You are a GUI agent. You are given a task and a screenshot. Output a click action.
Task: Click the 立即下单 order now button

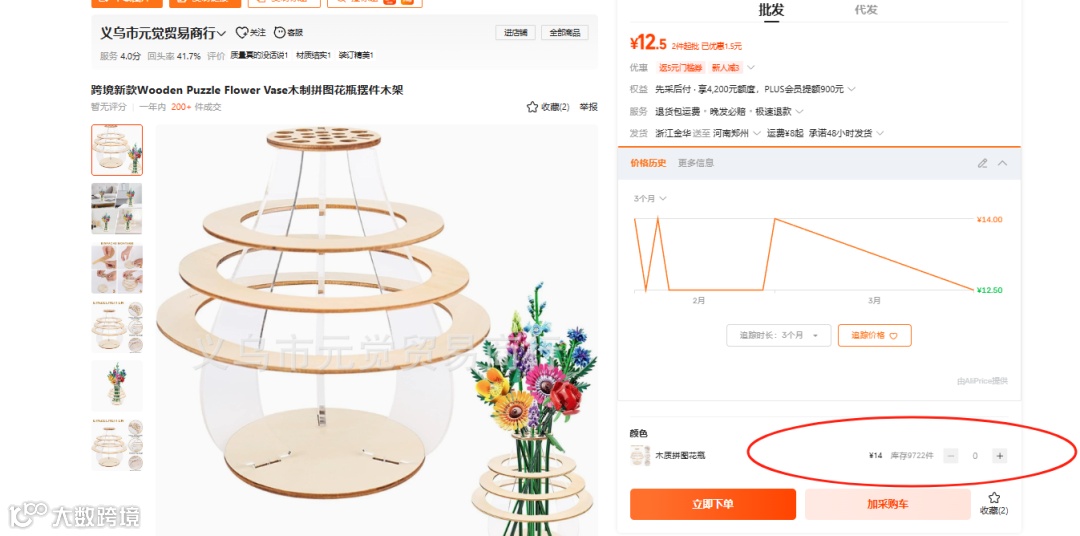tap(713, 504)
